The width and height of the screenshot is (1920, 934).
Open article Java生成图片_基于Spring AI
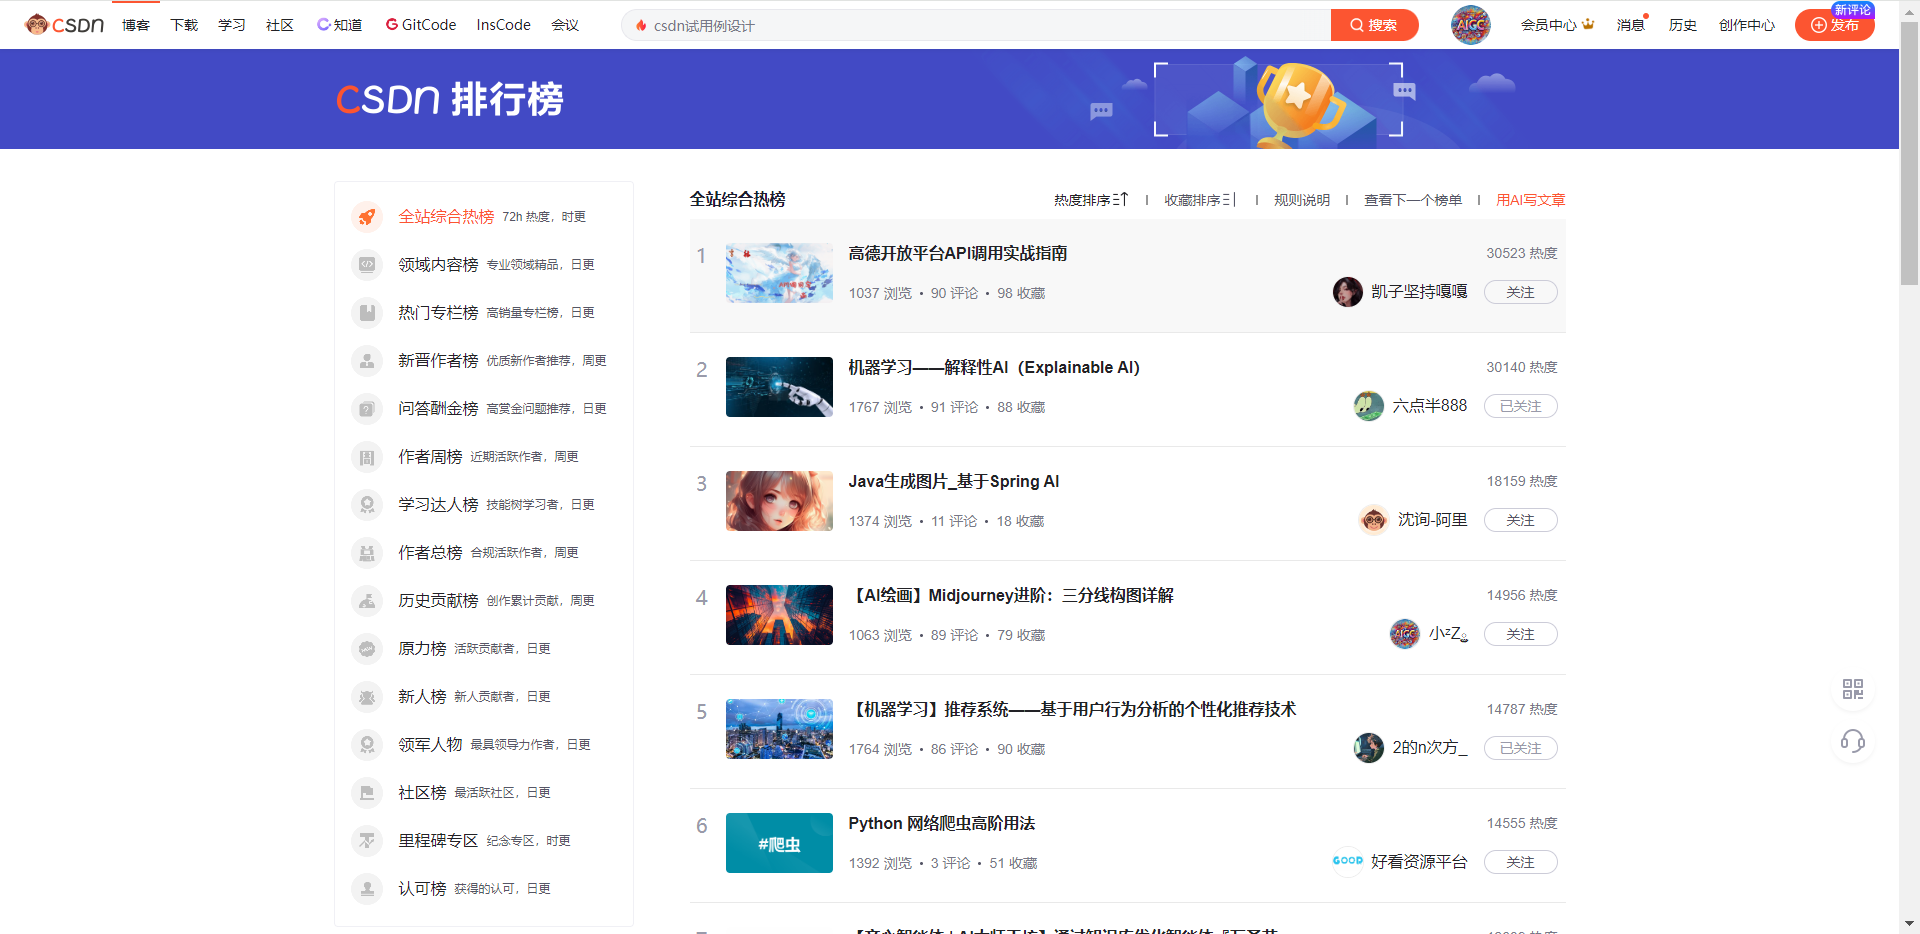coord(954,482)
